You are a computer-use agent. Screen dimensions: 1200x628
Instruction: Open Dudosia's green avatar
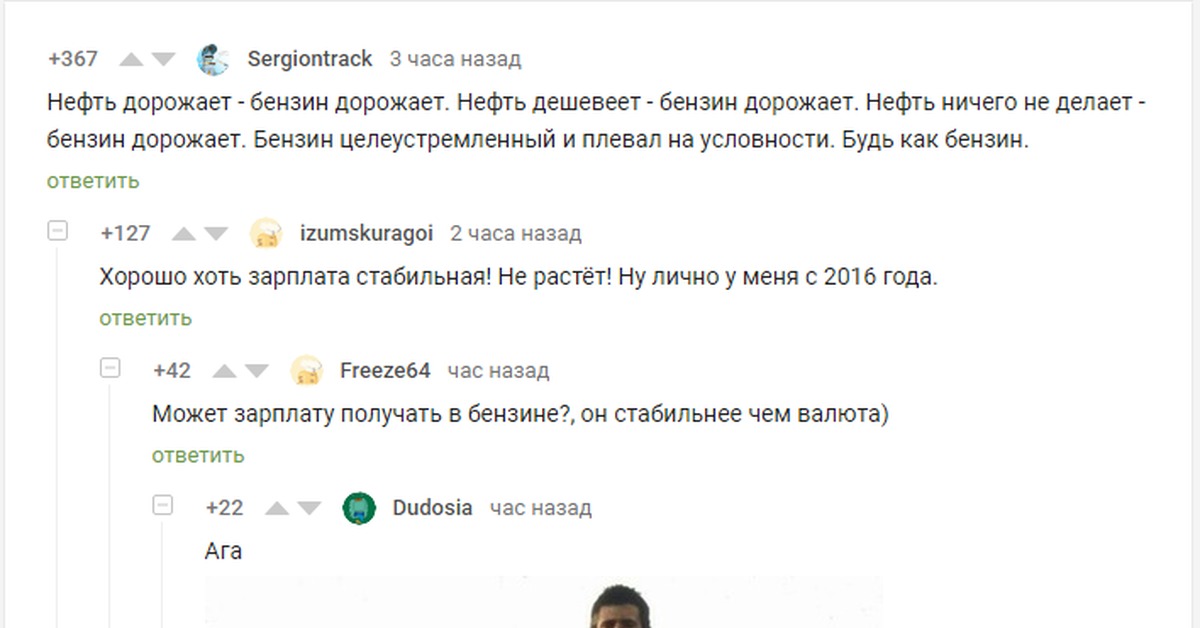[x=359, y=509]
